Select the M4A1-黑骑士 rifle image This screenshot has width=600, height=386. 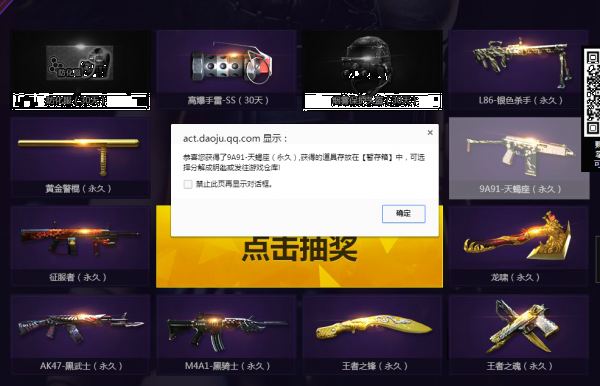point(227,331)
